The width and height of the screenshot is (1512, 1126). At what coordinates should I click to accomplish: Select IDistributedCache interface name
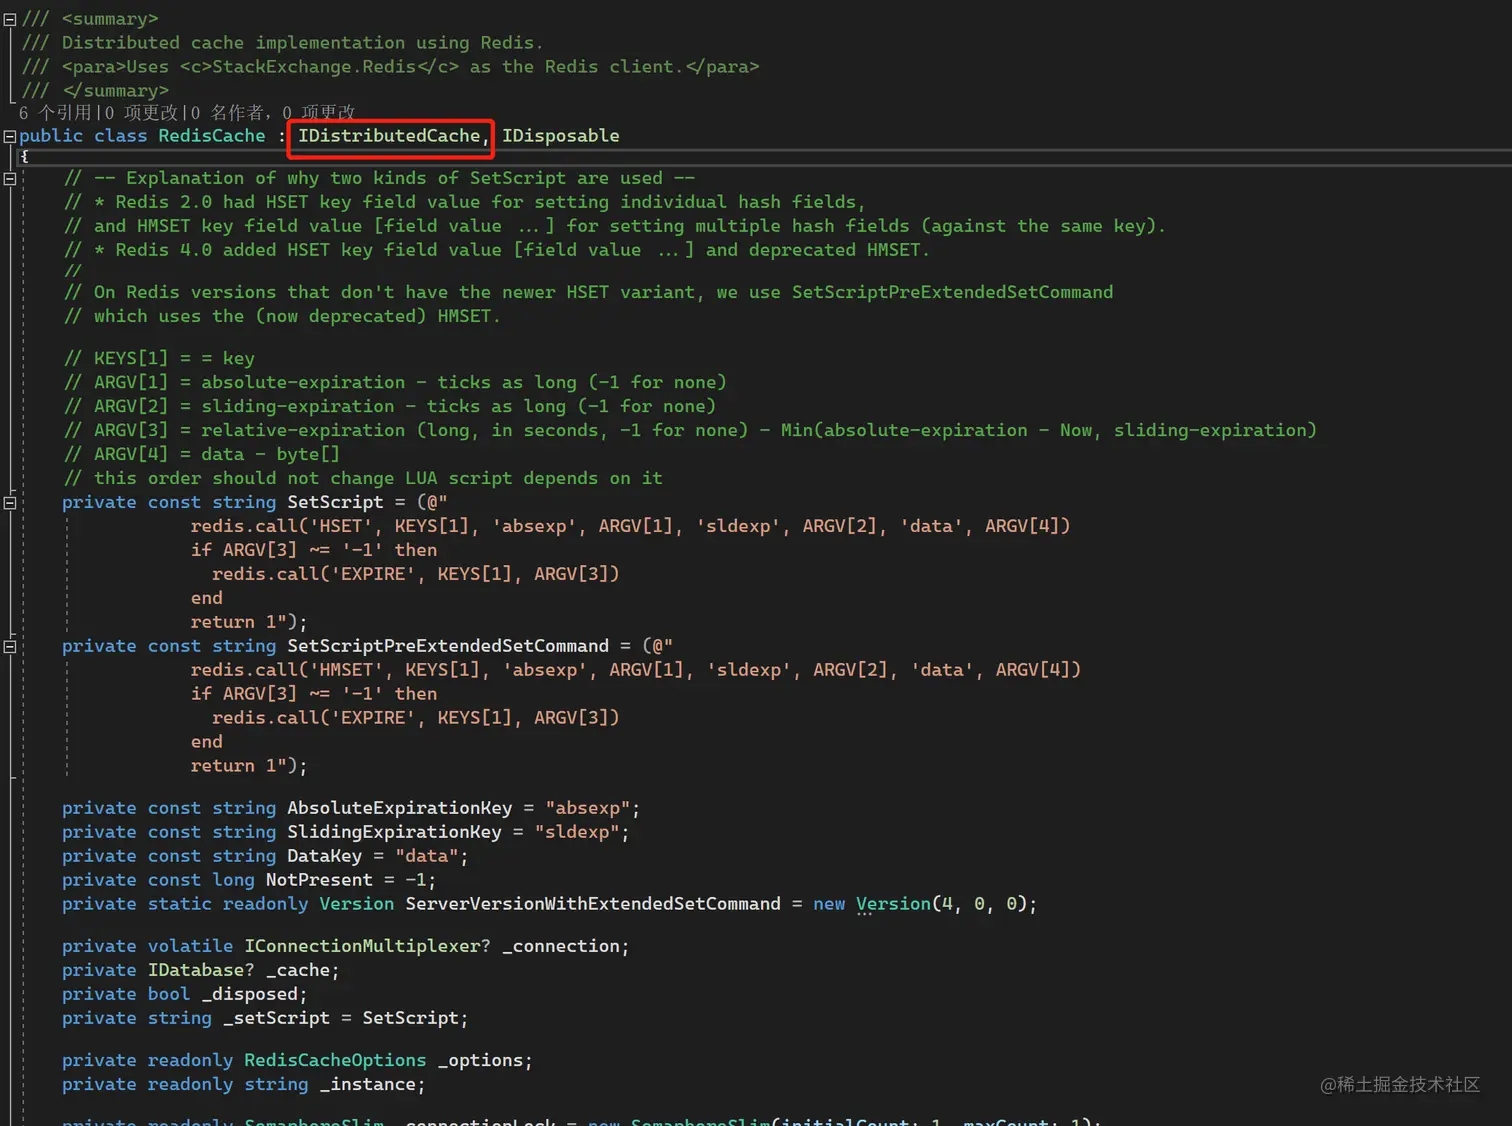(389, 136)
